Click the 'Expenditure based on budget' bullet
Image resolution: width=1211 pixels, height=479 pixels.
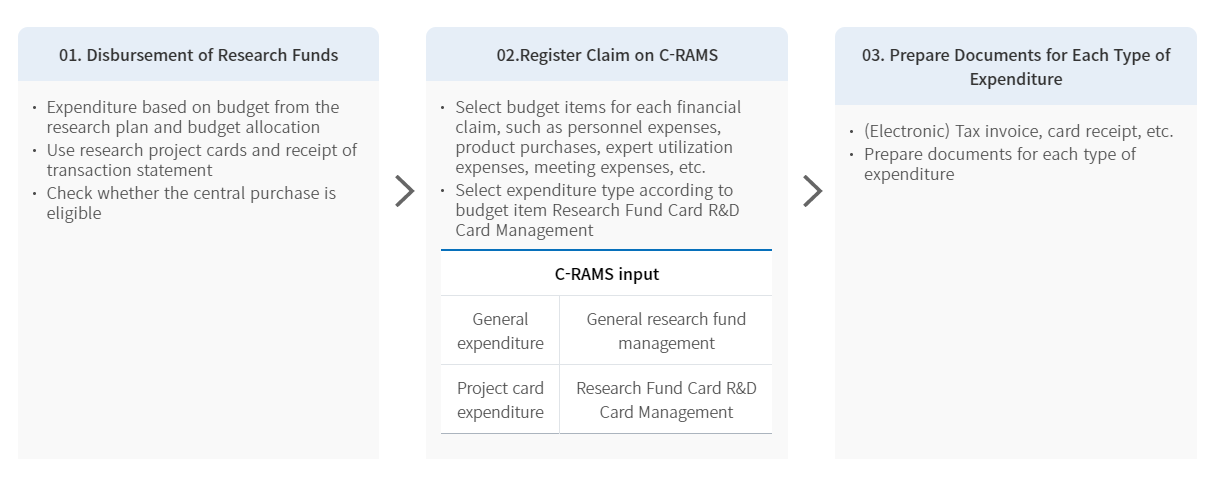point(192,117)
